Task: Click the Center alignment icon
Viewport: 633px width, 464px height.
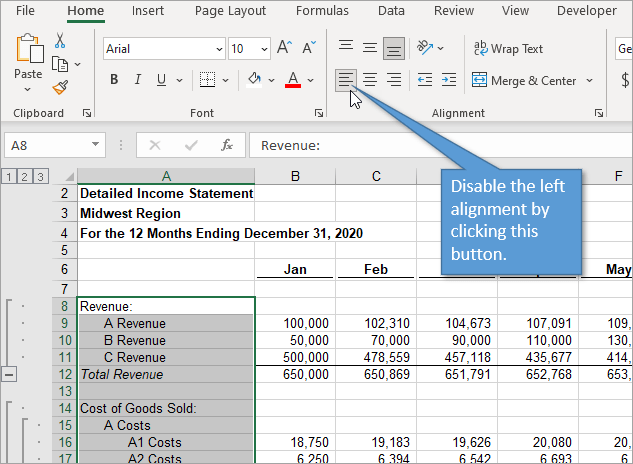Action: pos(370,80)
